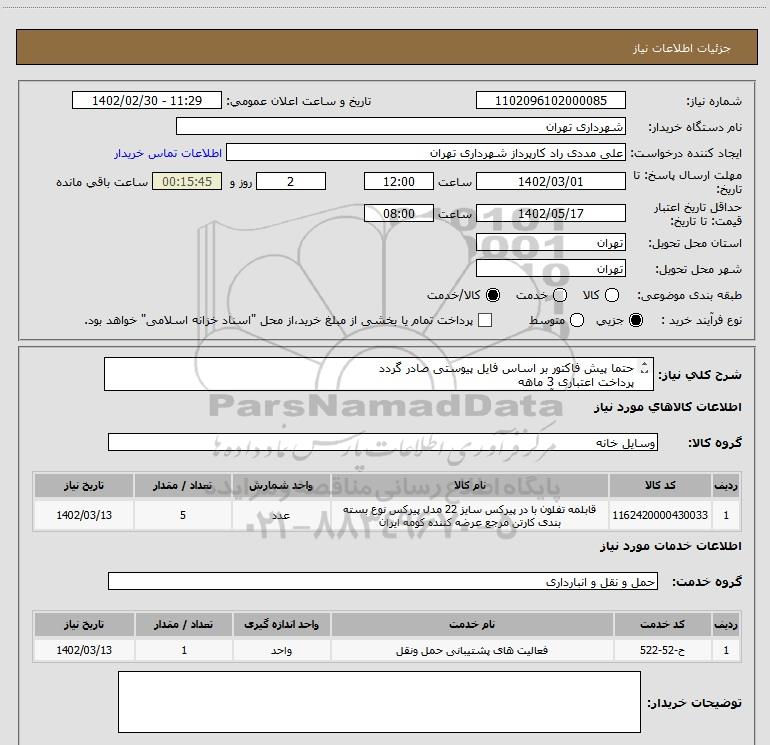Viewport: 770px width, 745px height.
Task: Select product code 1162420000430033 in table
Action: [670, 515]
